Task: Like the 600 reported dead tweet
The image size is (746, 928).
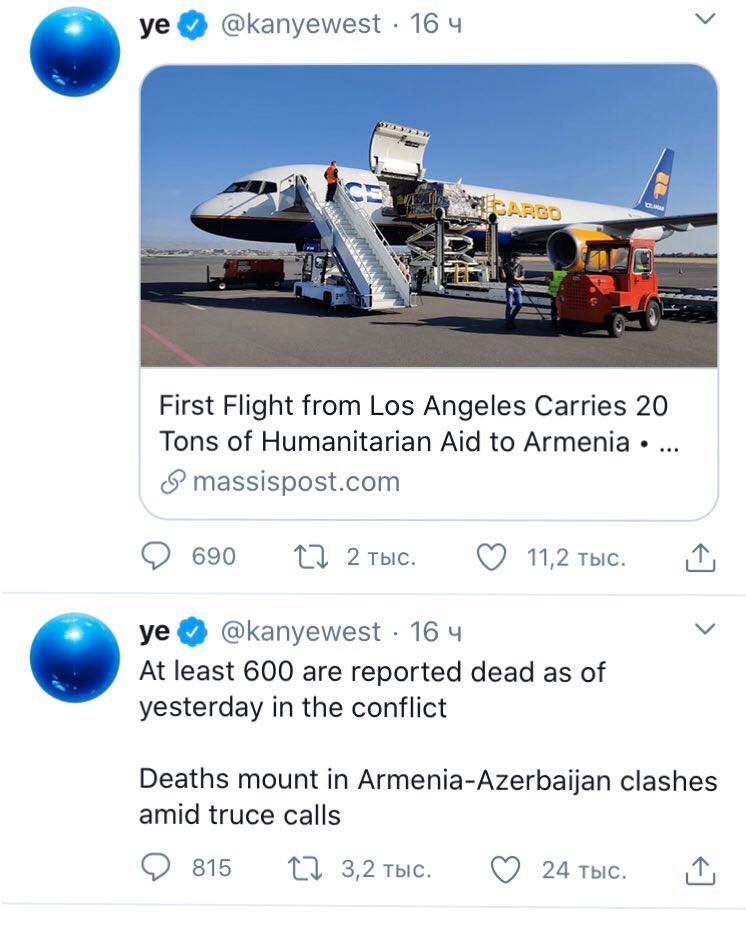Action: [x=506, y=869]
